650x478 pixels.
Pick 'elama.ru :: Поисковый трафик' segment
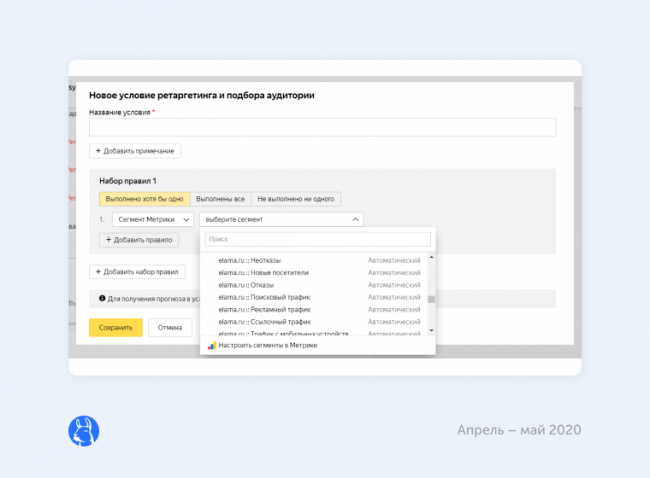[x=266, y=297]
